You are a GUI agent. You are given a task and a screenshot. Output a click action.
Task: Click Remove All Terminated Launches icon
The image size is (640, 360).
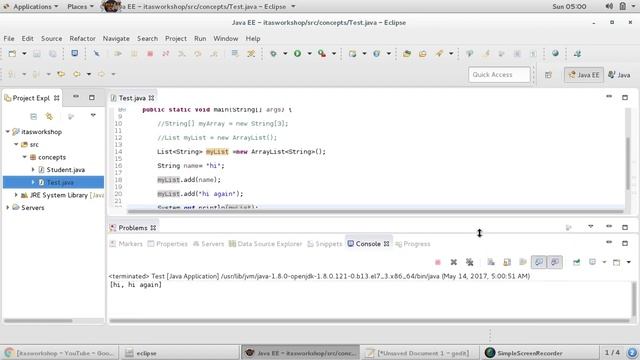tap(470, 262)
